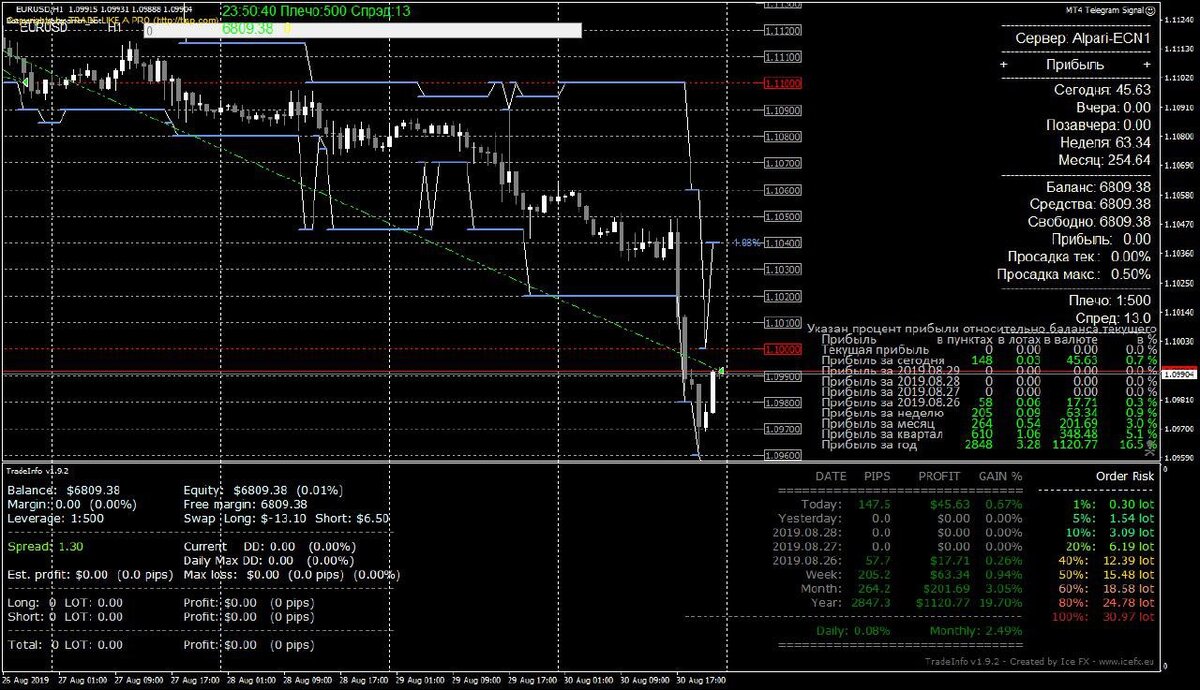The height and width of the screenshot is (690, 1200).
Task: Click the Equity: $6809.38 value
Action: pos(264,491)
